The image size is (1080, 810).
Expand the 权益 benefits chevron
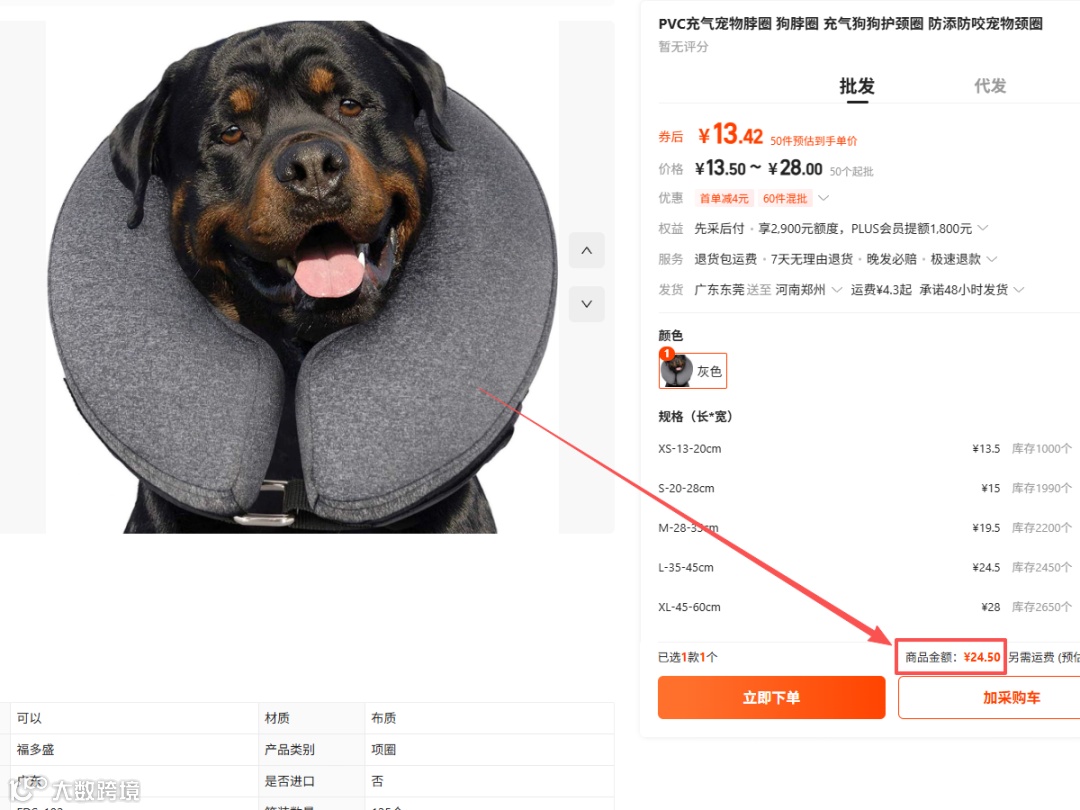tap(983, 228)
